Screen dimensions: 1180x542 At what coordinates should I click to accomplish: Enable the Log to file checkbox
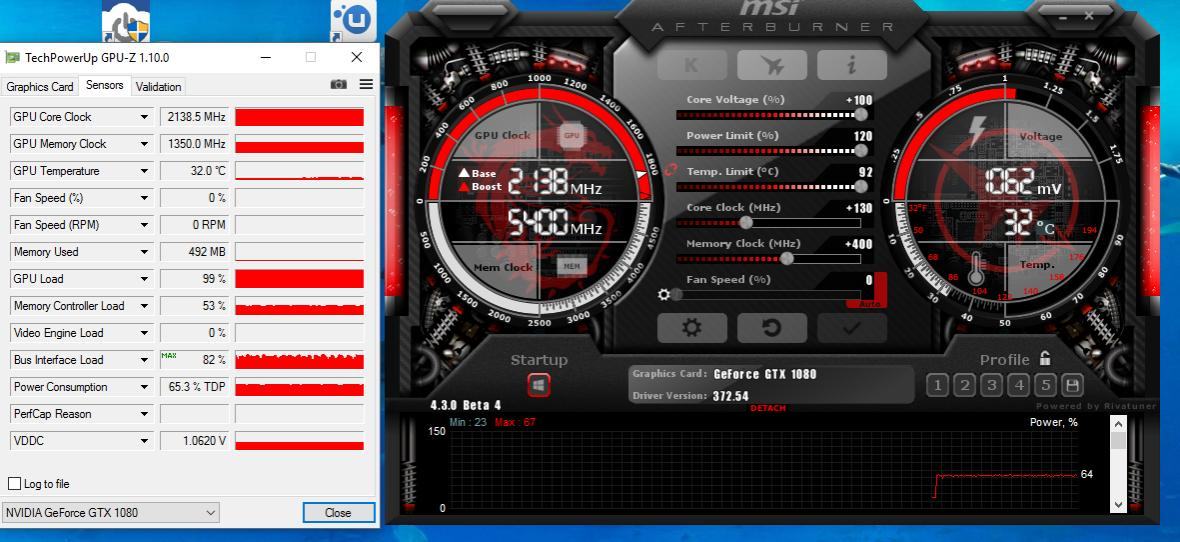click(x=14, y=483)
